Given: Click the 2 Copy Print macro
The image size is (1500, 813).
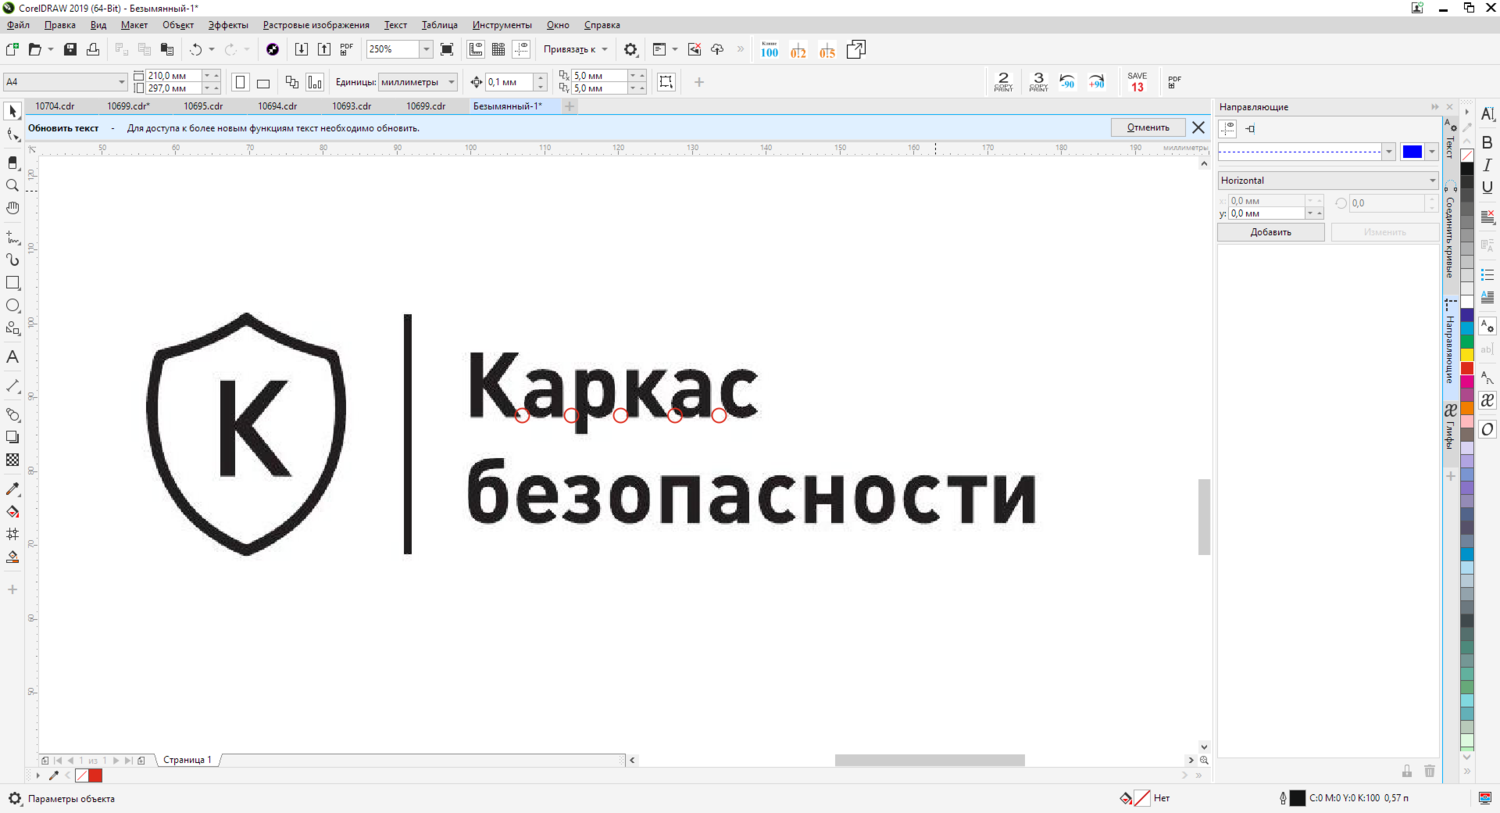Looking at the screenshot, I should pyautogui.click(x=1003, y=82).
